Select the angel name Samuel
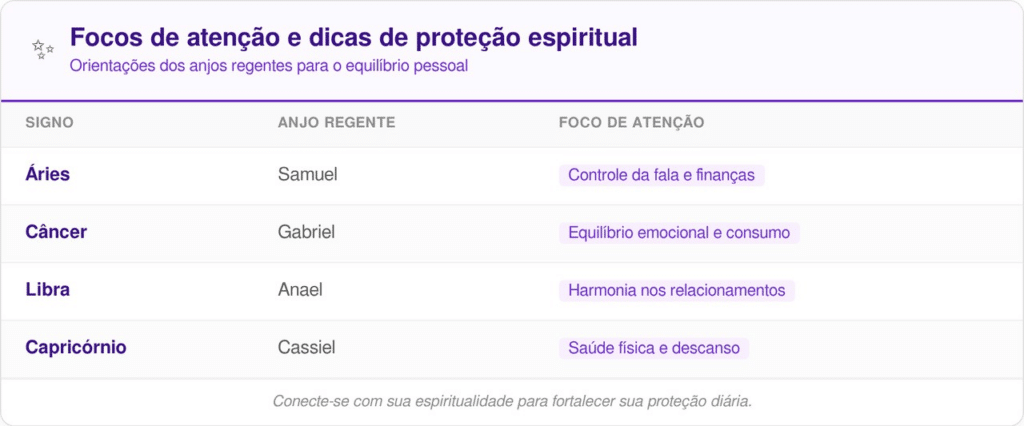The width and height of the screenshot is (1024, 426). (307, 174)
